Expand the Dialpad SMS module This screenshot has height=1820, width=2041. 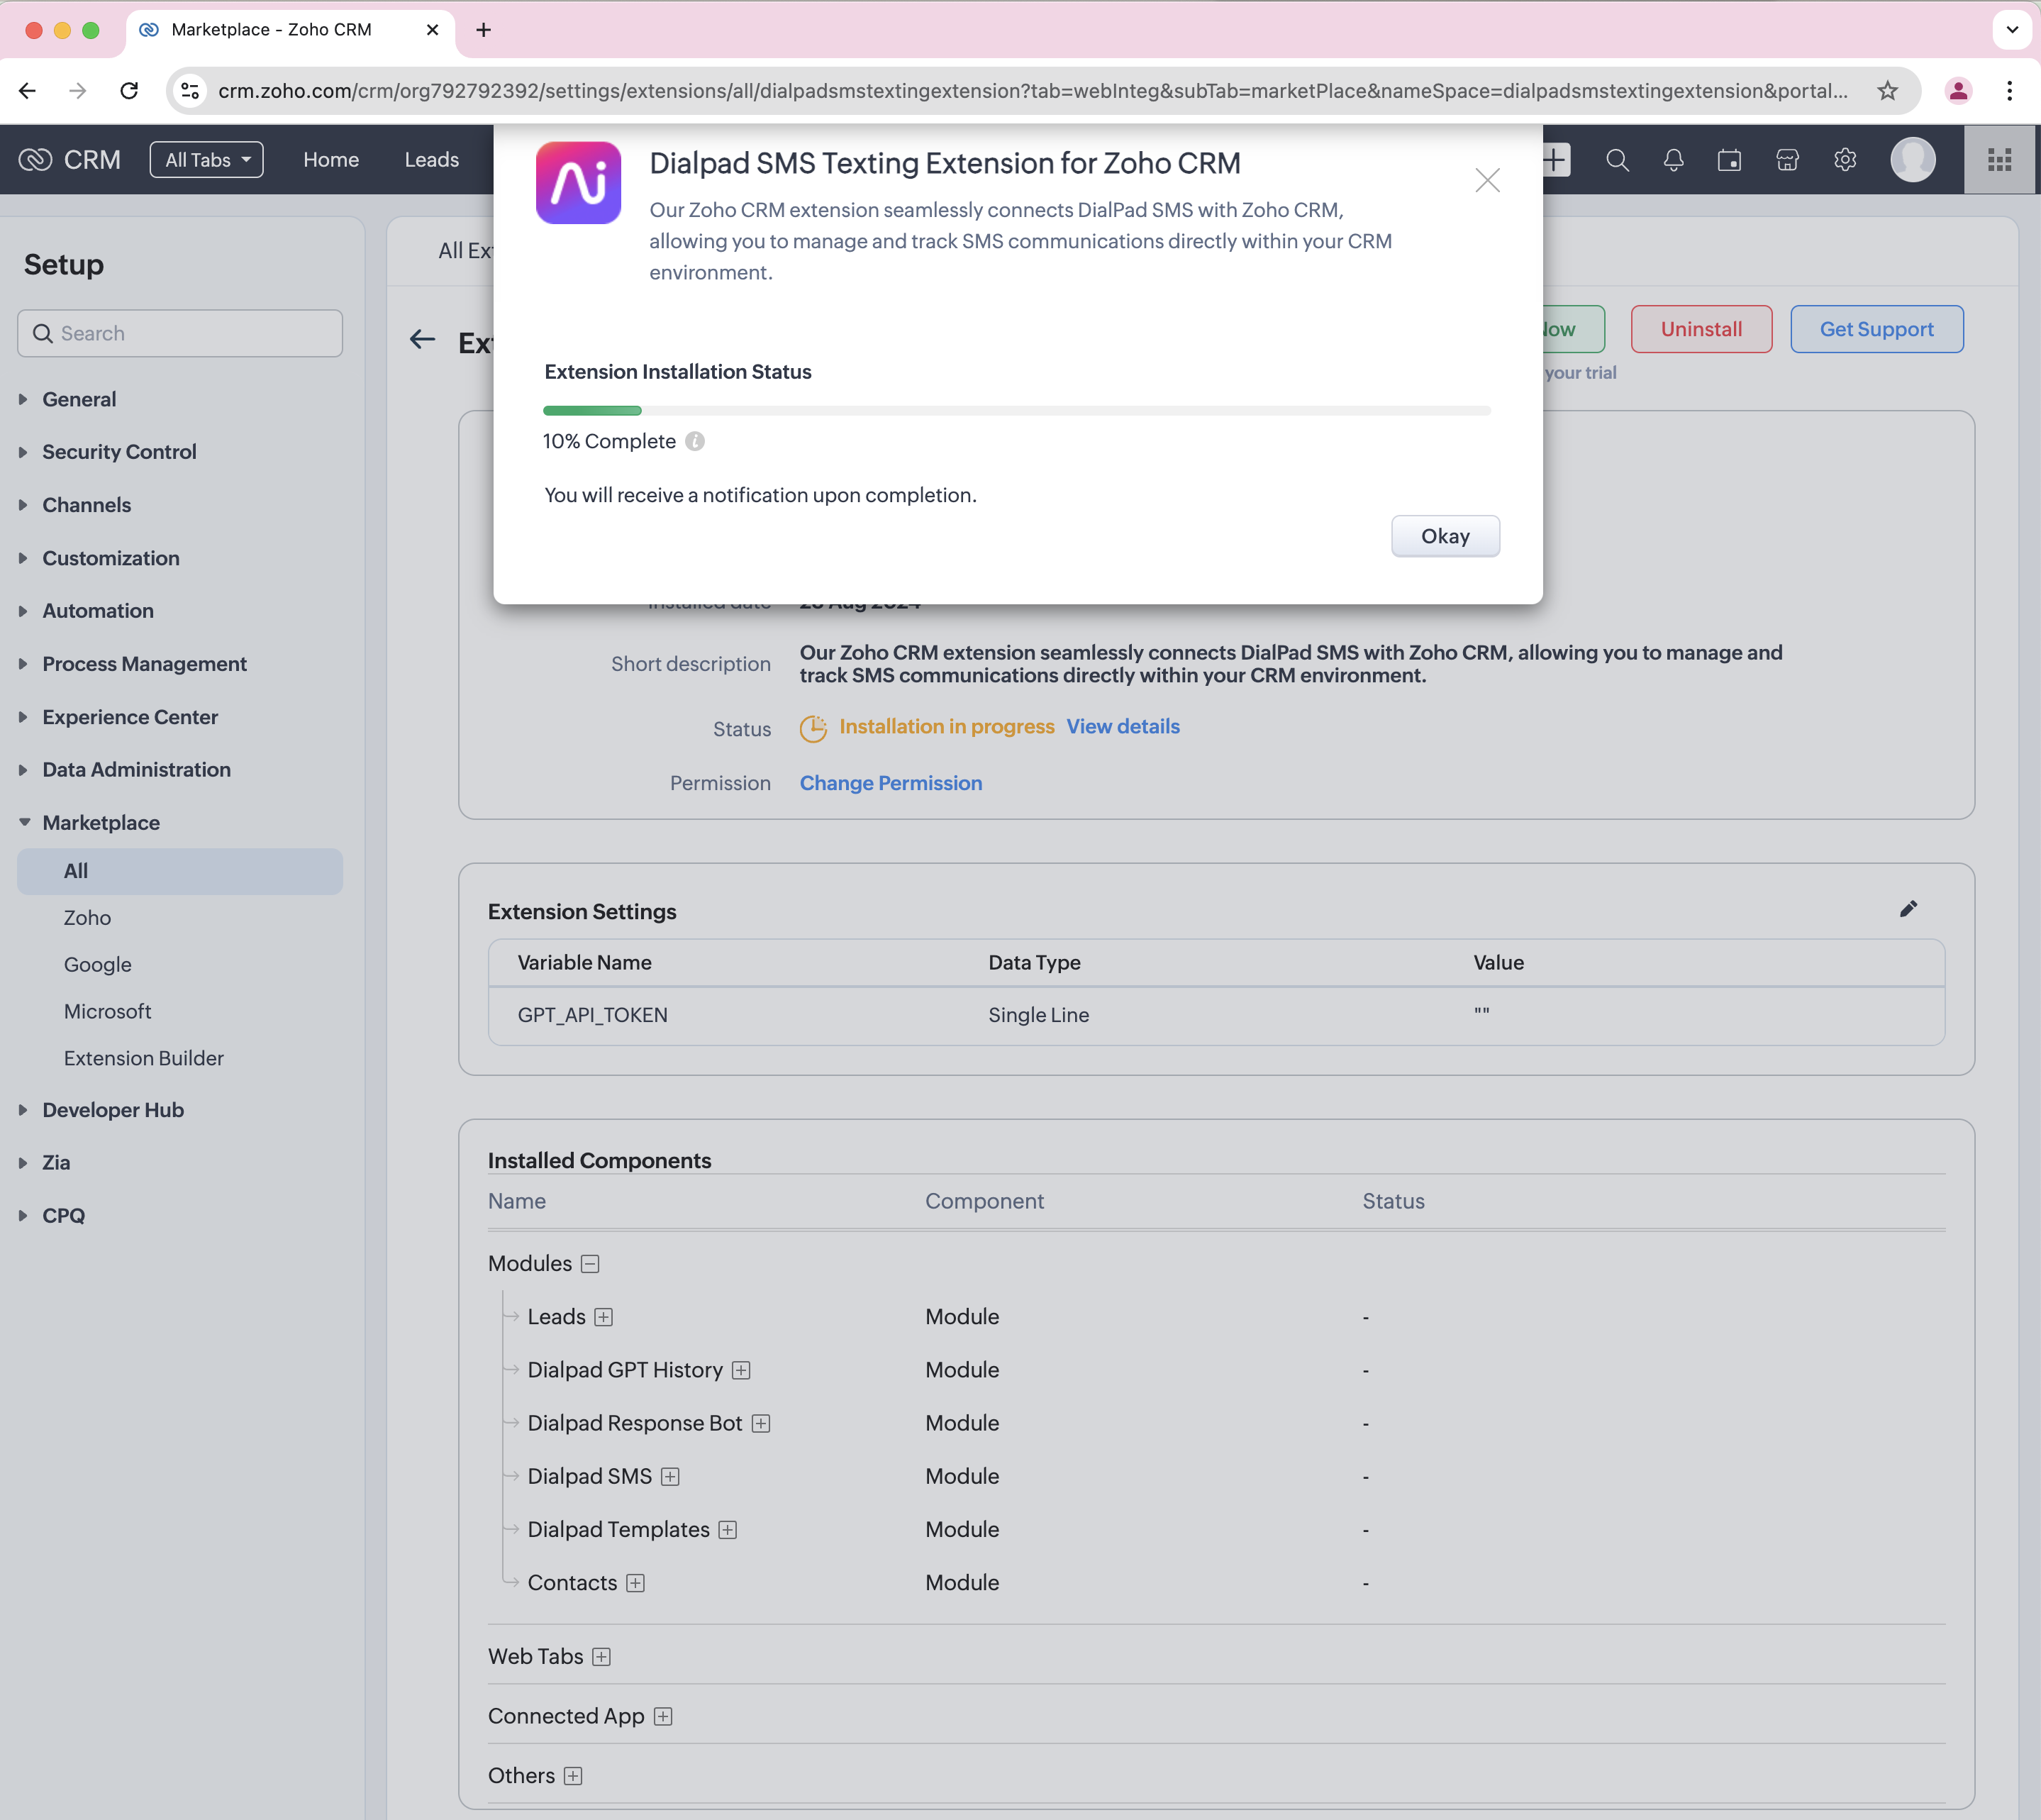point(670,1477)
